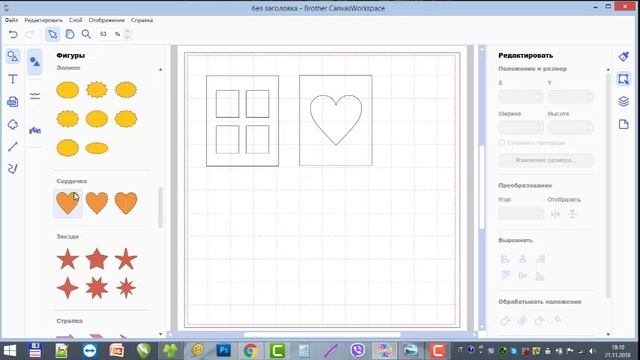Open the image tracing tool icon

(13, 102)
